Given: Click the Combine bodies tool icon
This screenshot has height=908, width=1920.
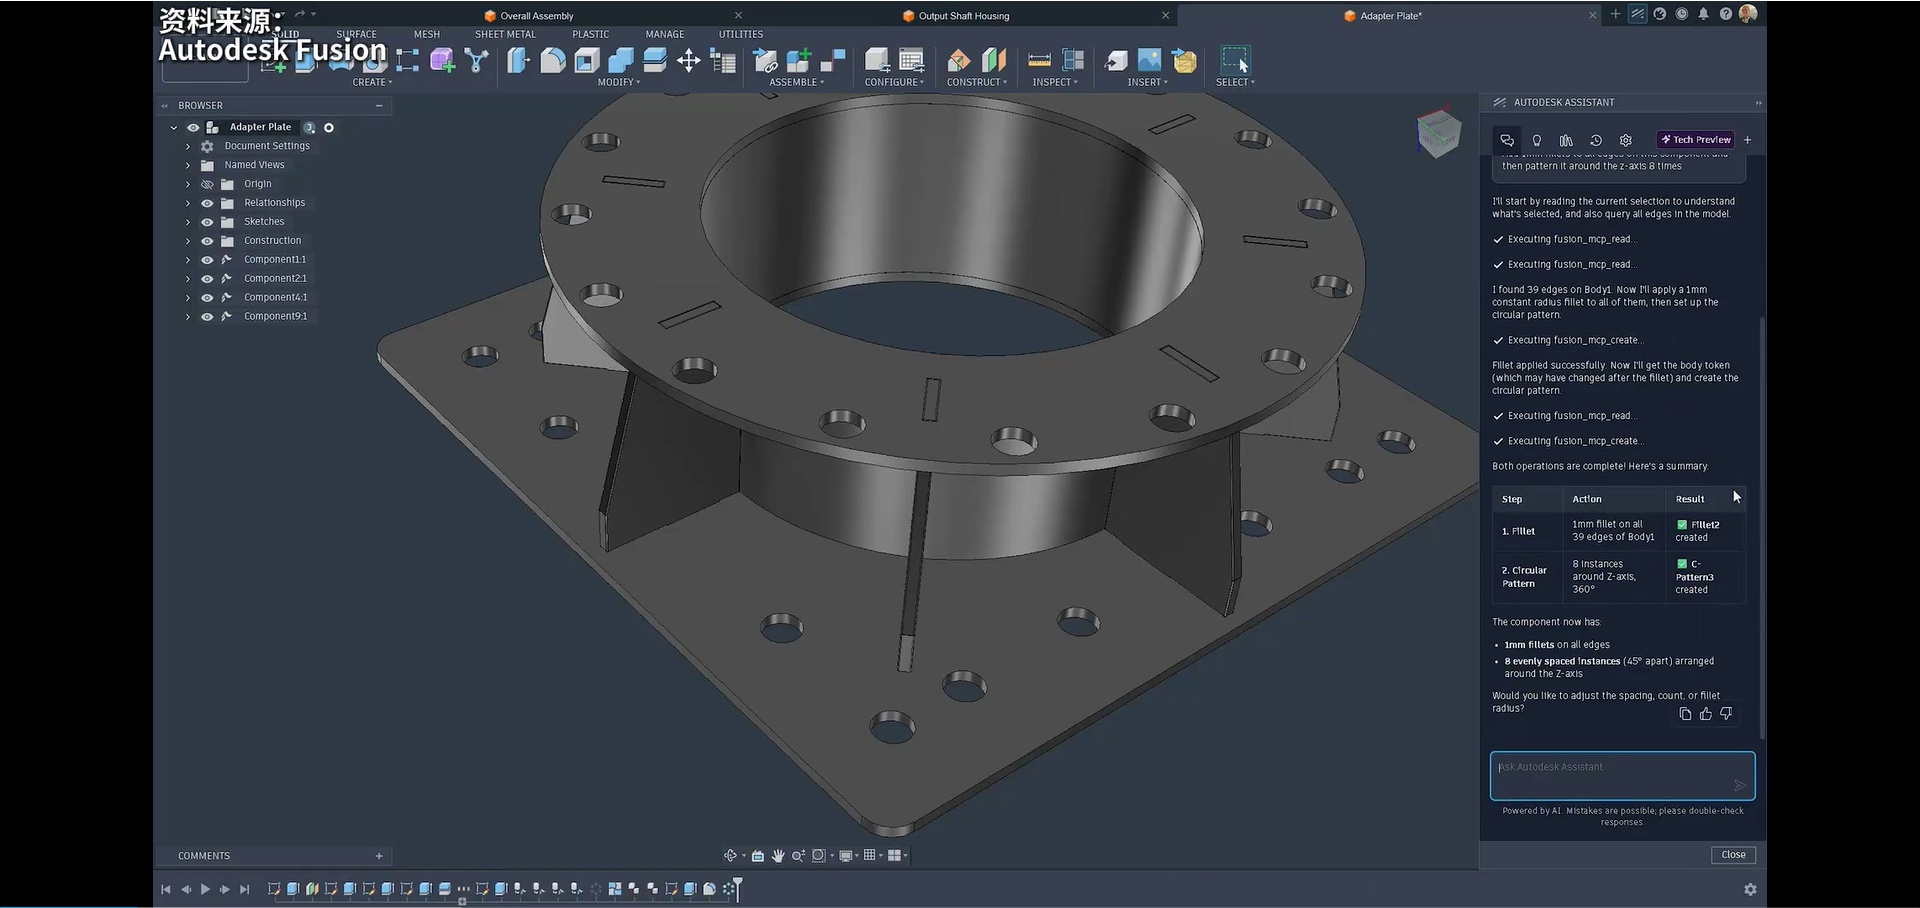Looking at the screenshot, I should tap(621, 61).
